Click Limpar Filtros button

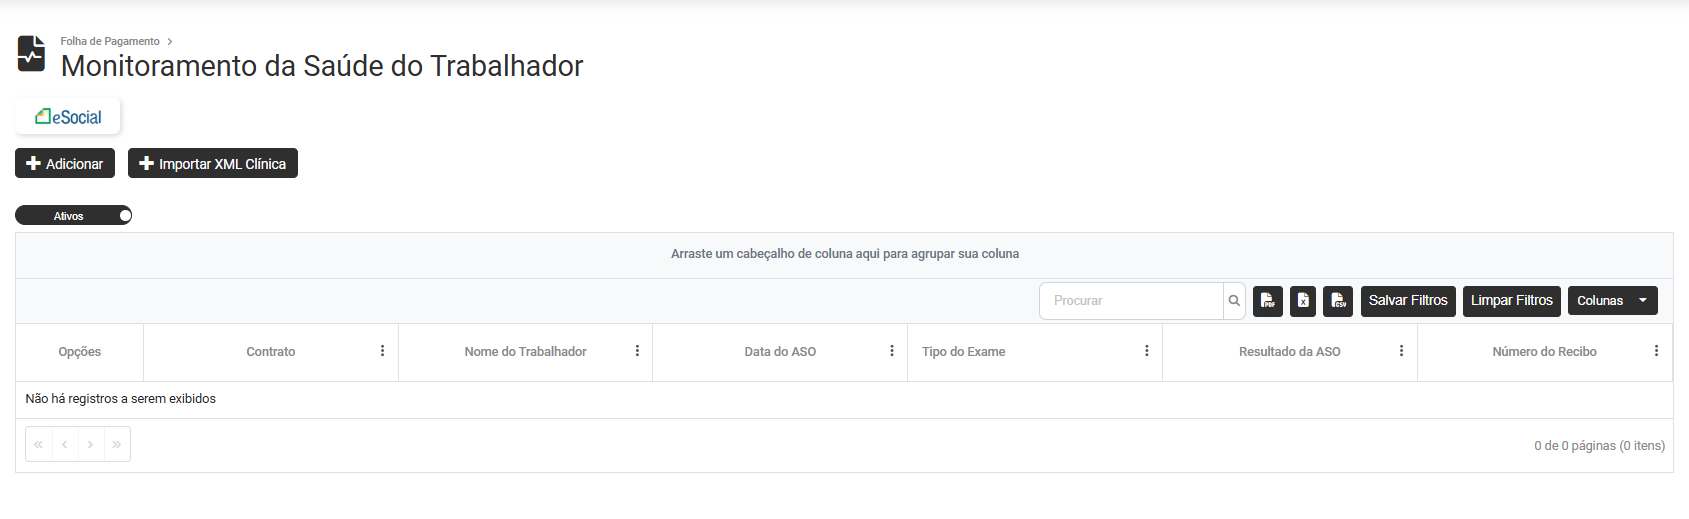(x=1512, y=300)
